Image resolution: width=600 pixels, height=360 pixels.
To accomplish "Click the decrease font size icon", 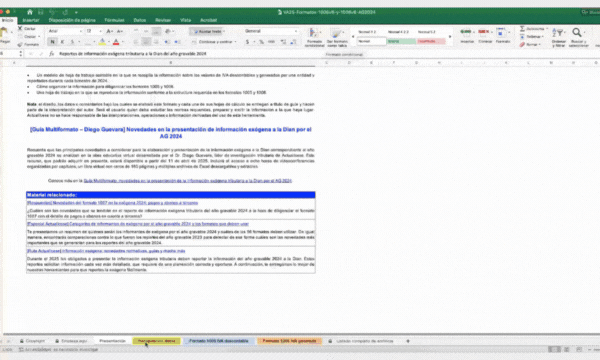I will [x=120, y=31].
